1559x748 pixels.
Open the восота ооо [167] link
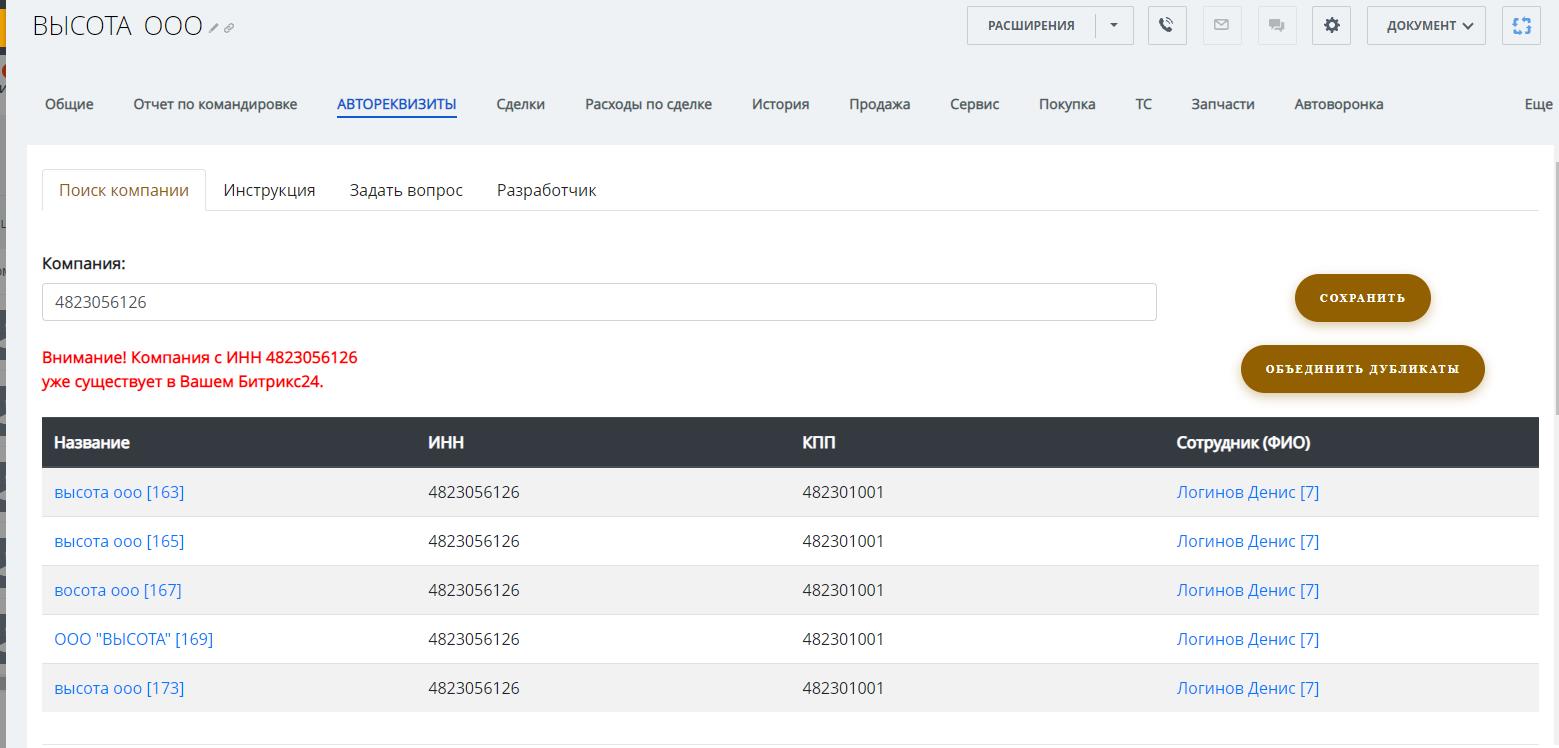(117, 590)
